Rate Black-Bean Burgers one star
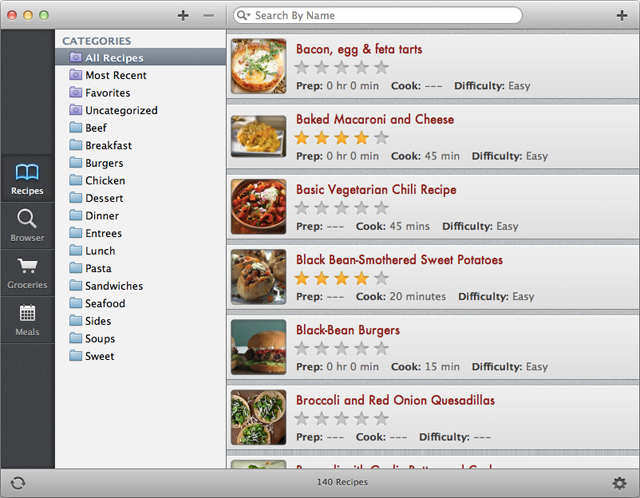The height and width of the screenshot is (498, 640). [302, 348]
